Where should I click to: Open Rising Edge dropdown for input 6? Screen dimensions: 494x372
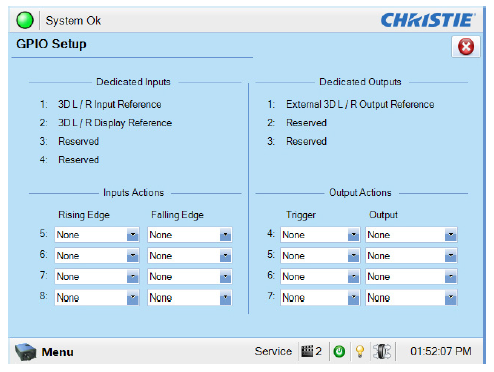(97, 256)
